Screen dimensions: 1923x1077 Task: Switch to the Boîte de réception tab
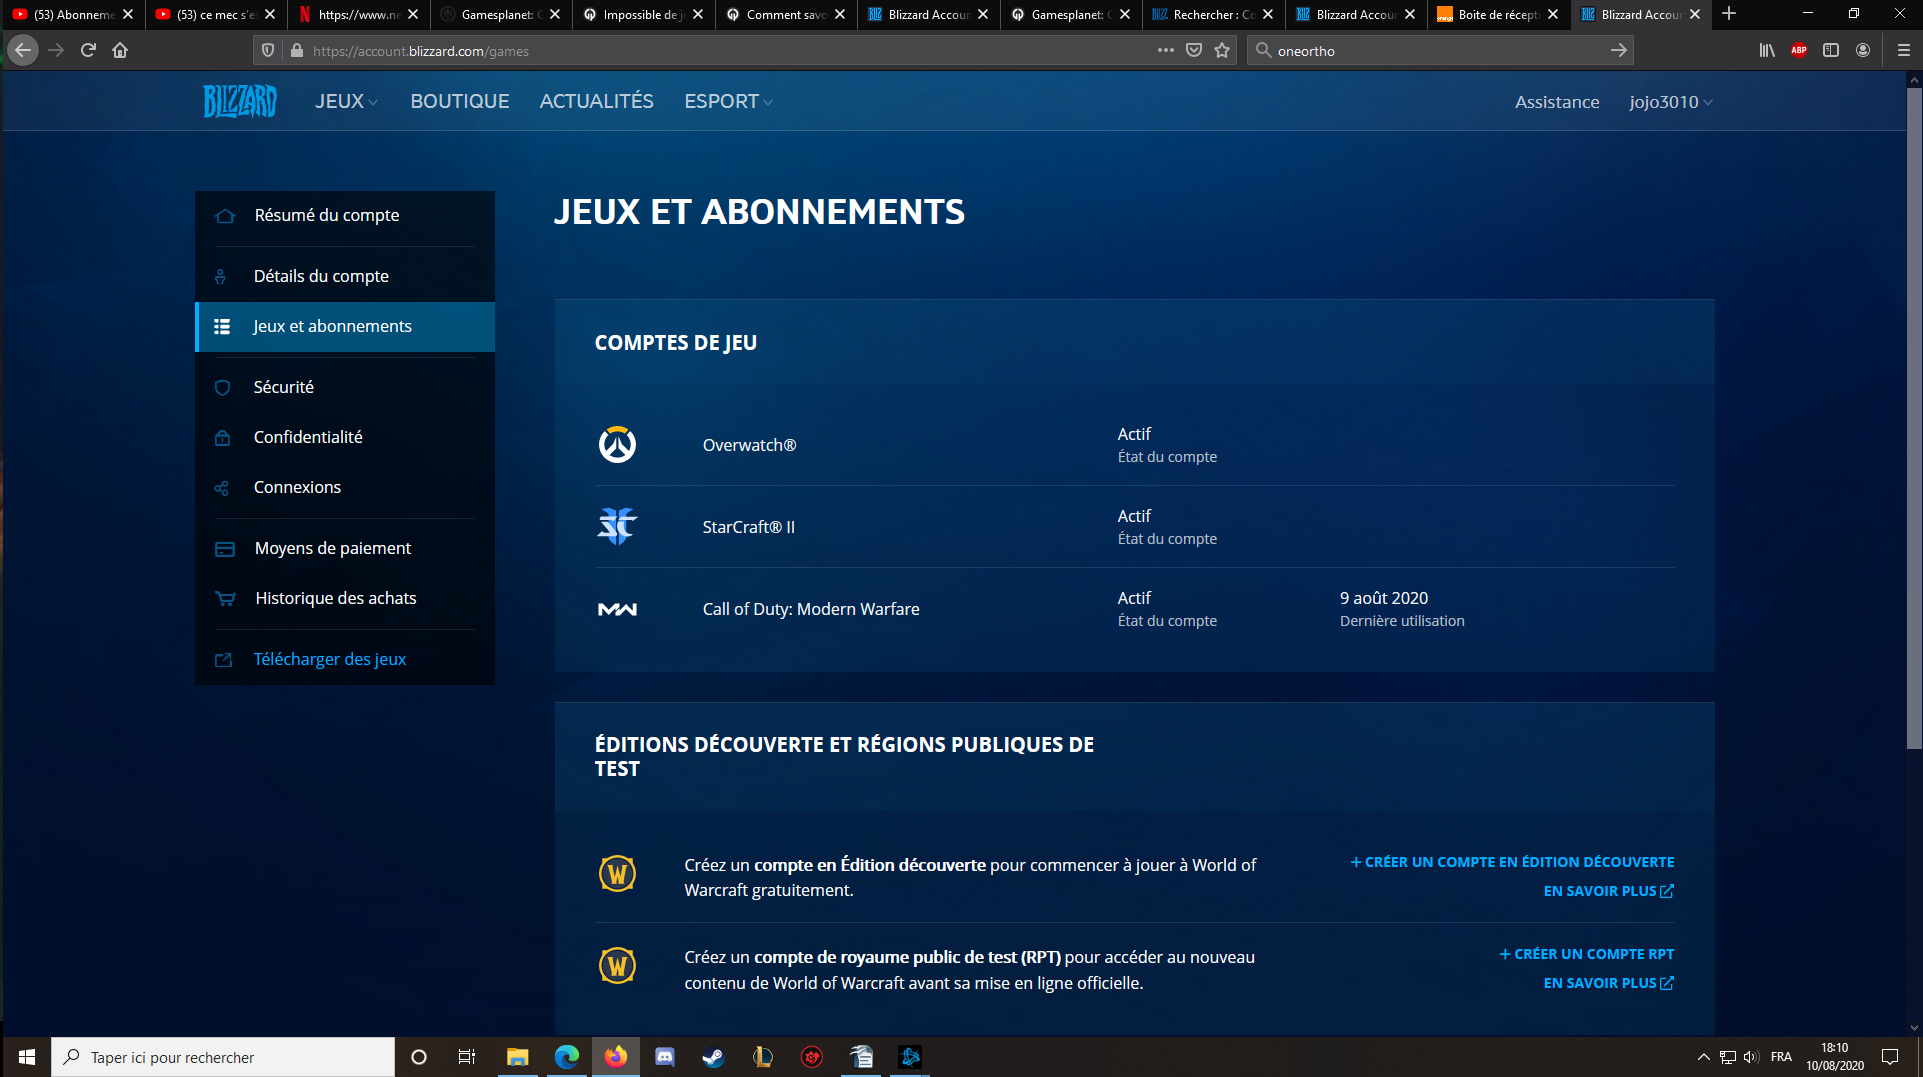pos(1497,14)
